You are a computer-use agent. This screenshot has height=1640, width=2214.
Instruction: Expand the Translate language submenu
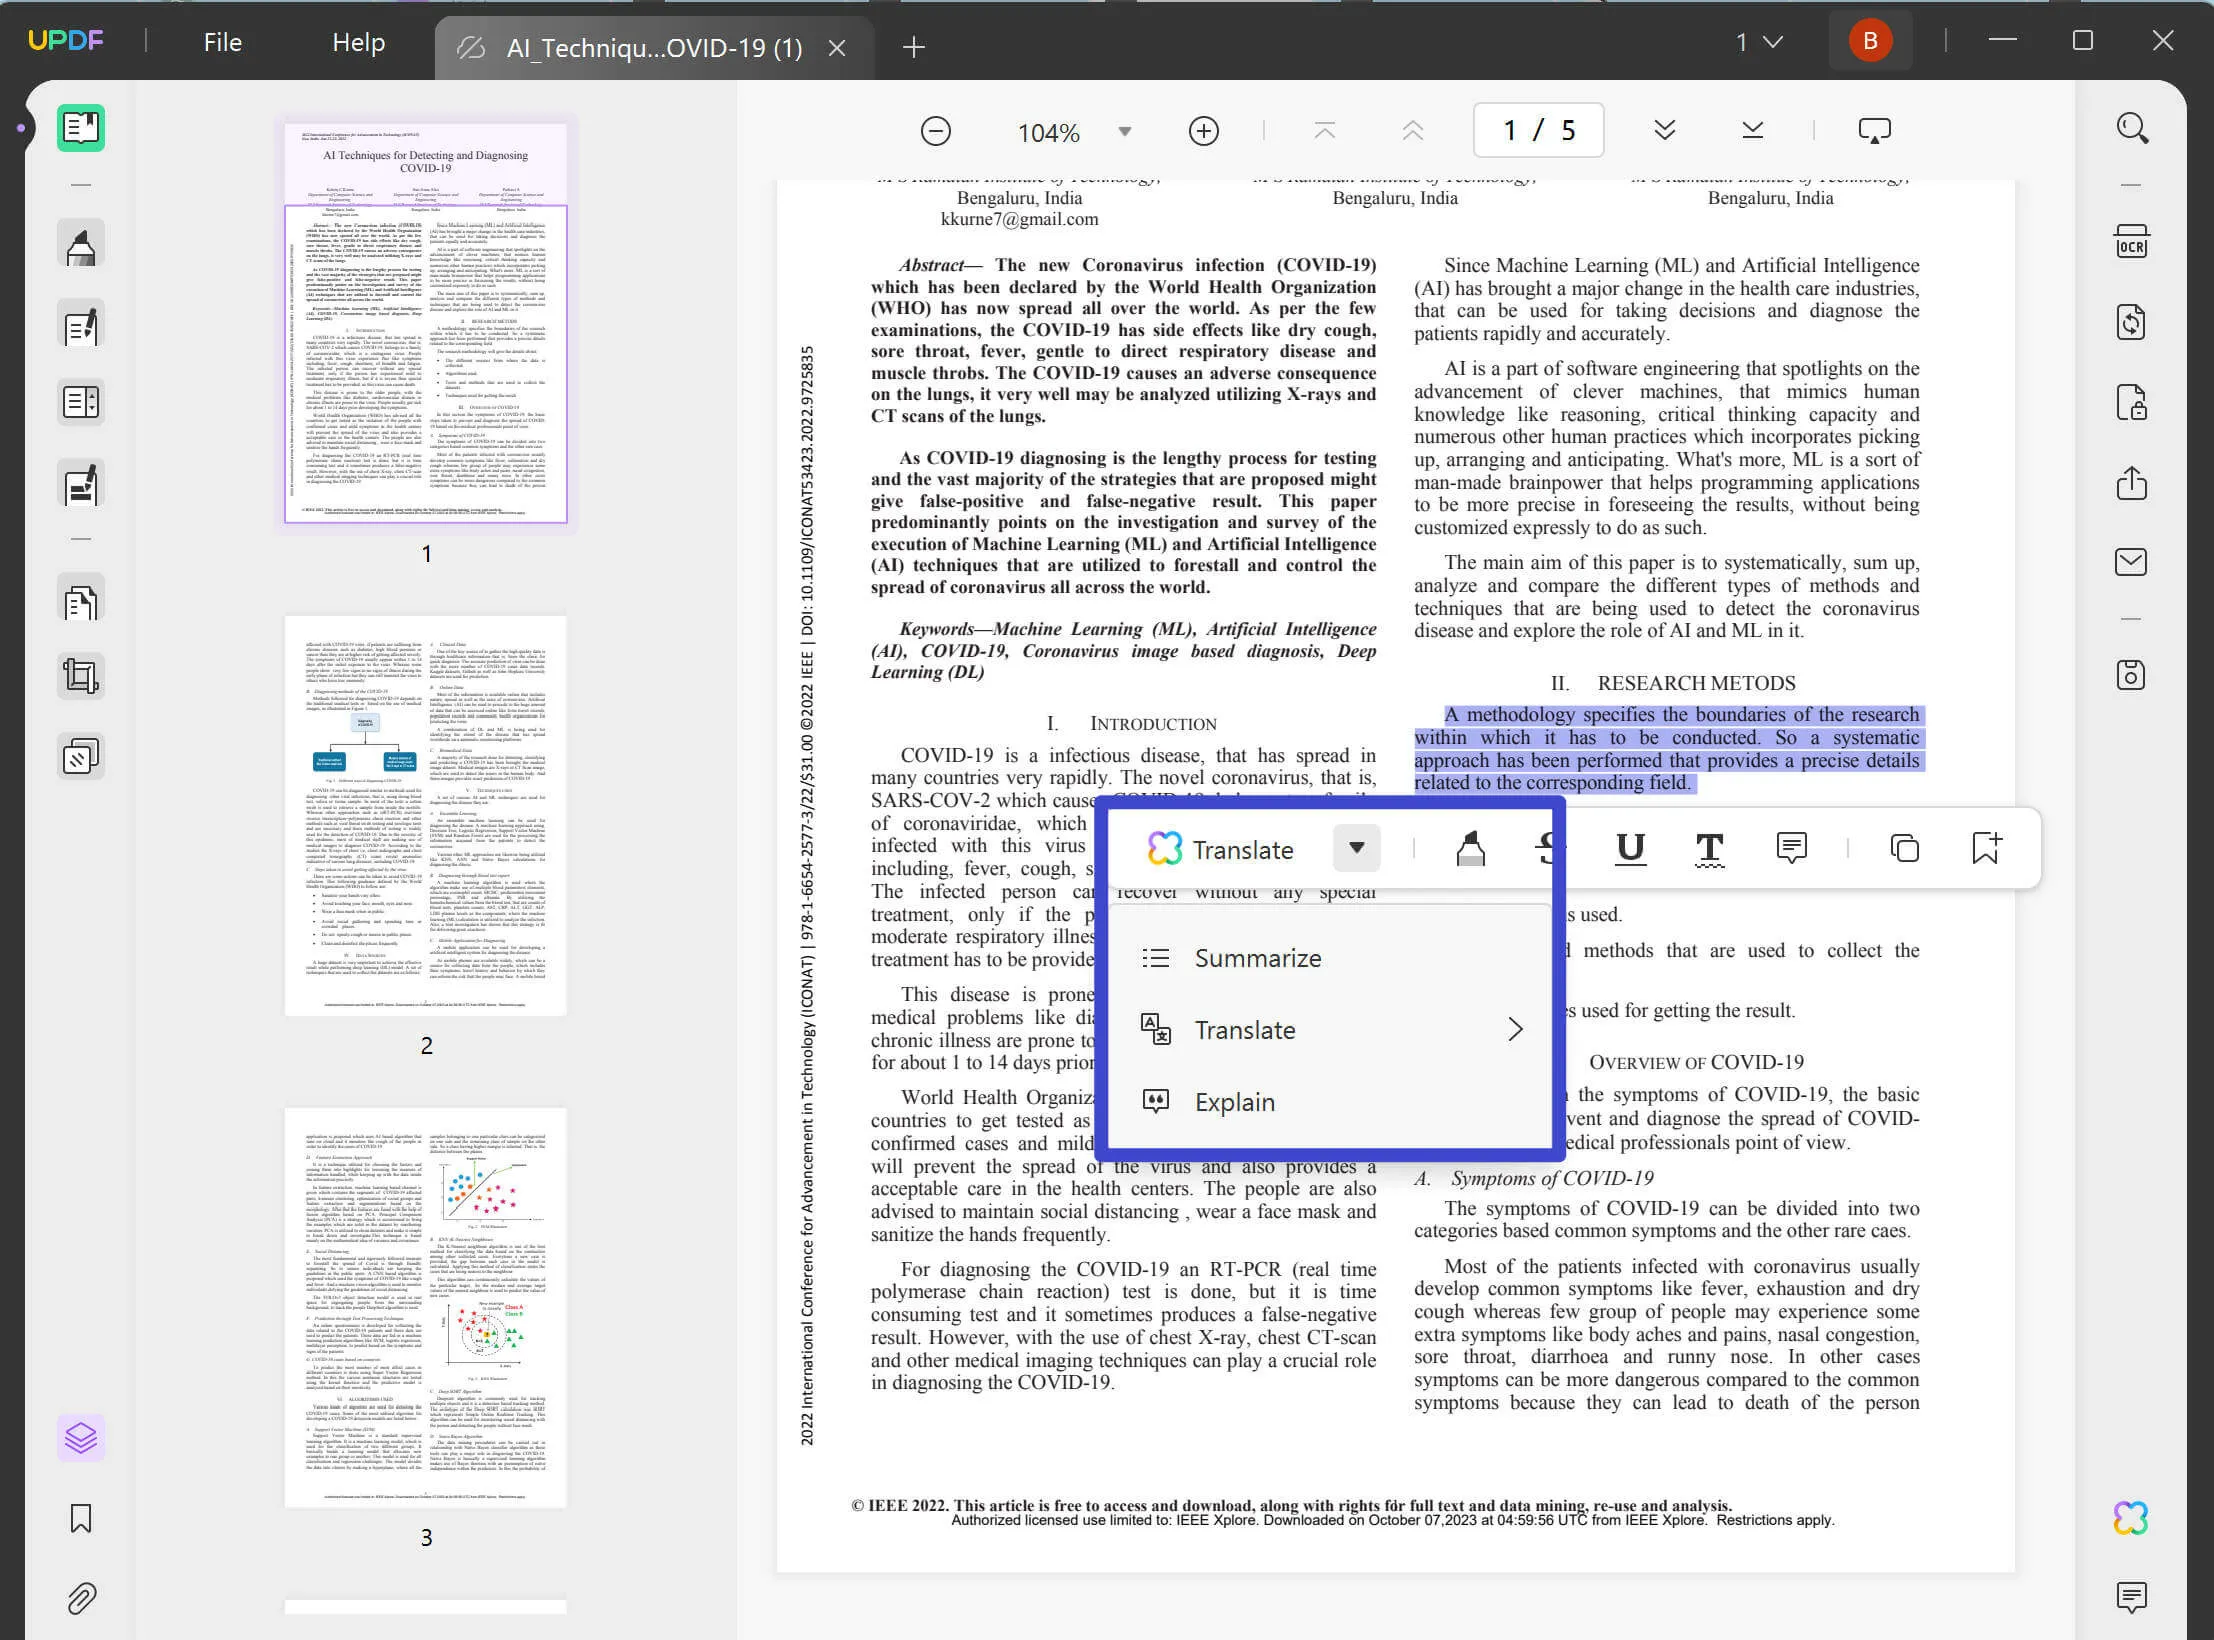coord(1511,1030)
